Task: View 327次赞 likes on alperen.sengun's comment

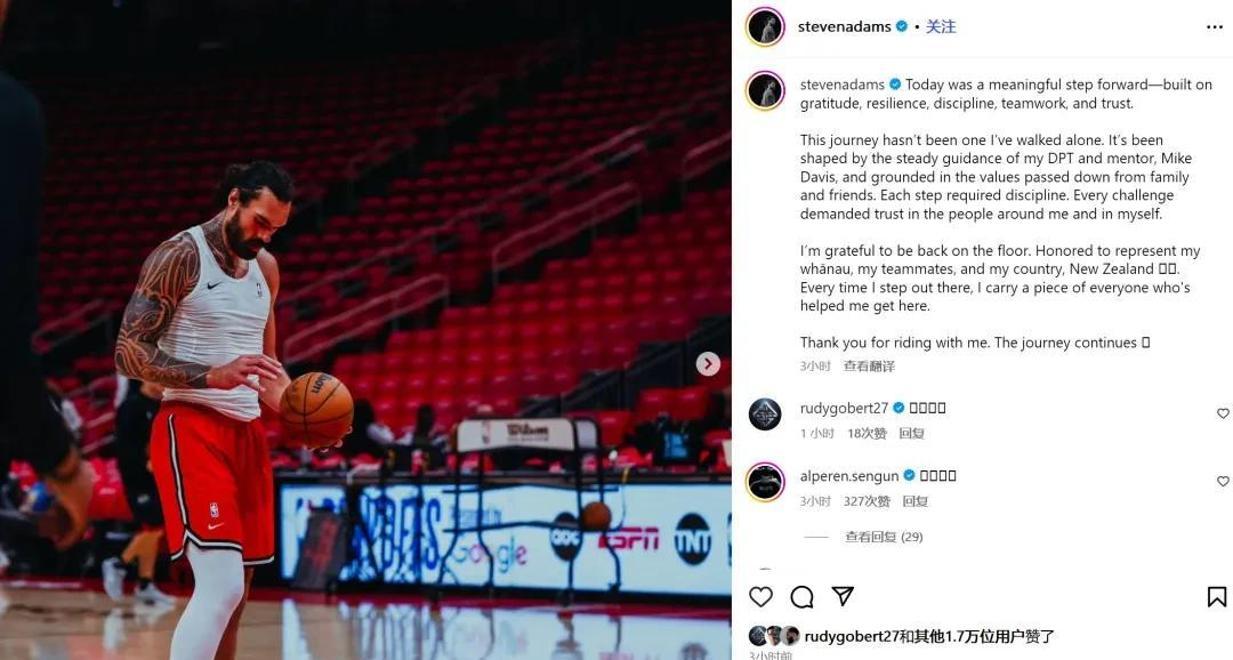Action: point(867,501)
